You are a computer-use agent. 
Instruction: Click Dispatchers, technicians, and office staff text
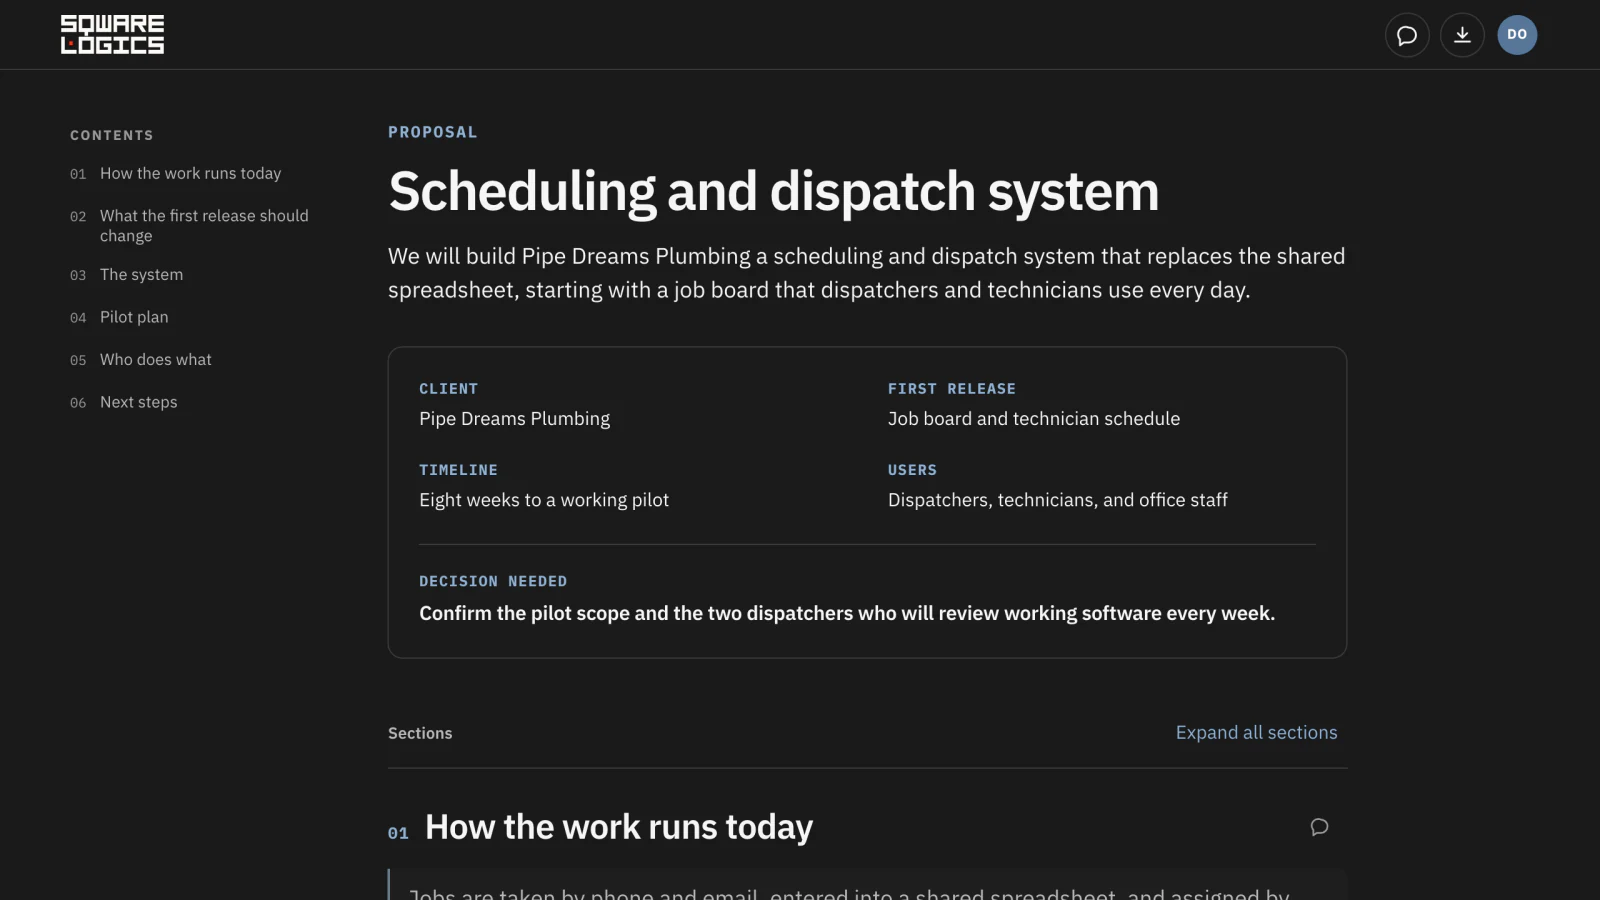pos(1058,500)
